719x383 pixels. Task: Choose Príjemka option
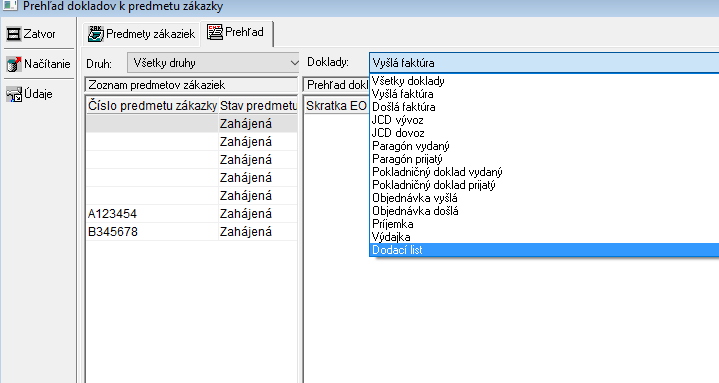click(544, 224)
